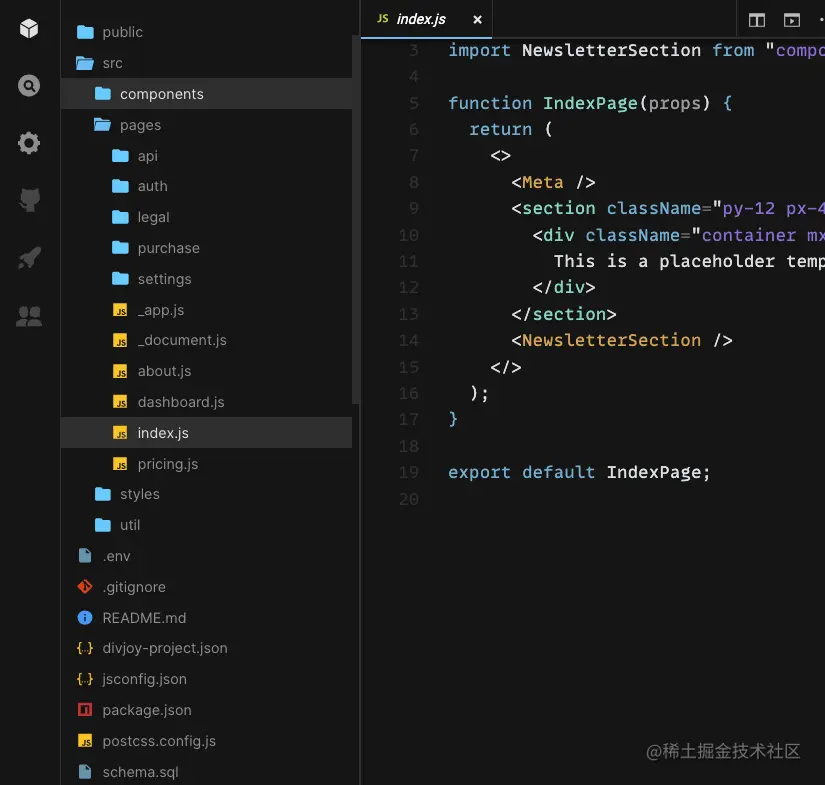This screenshot has width=825, height=785.
Task: Place cursor on 'export default IndexPage;' line
Action: click(x=579, y=472)
